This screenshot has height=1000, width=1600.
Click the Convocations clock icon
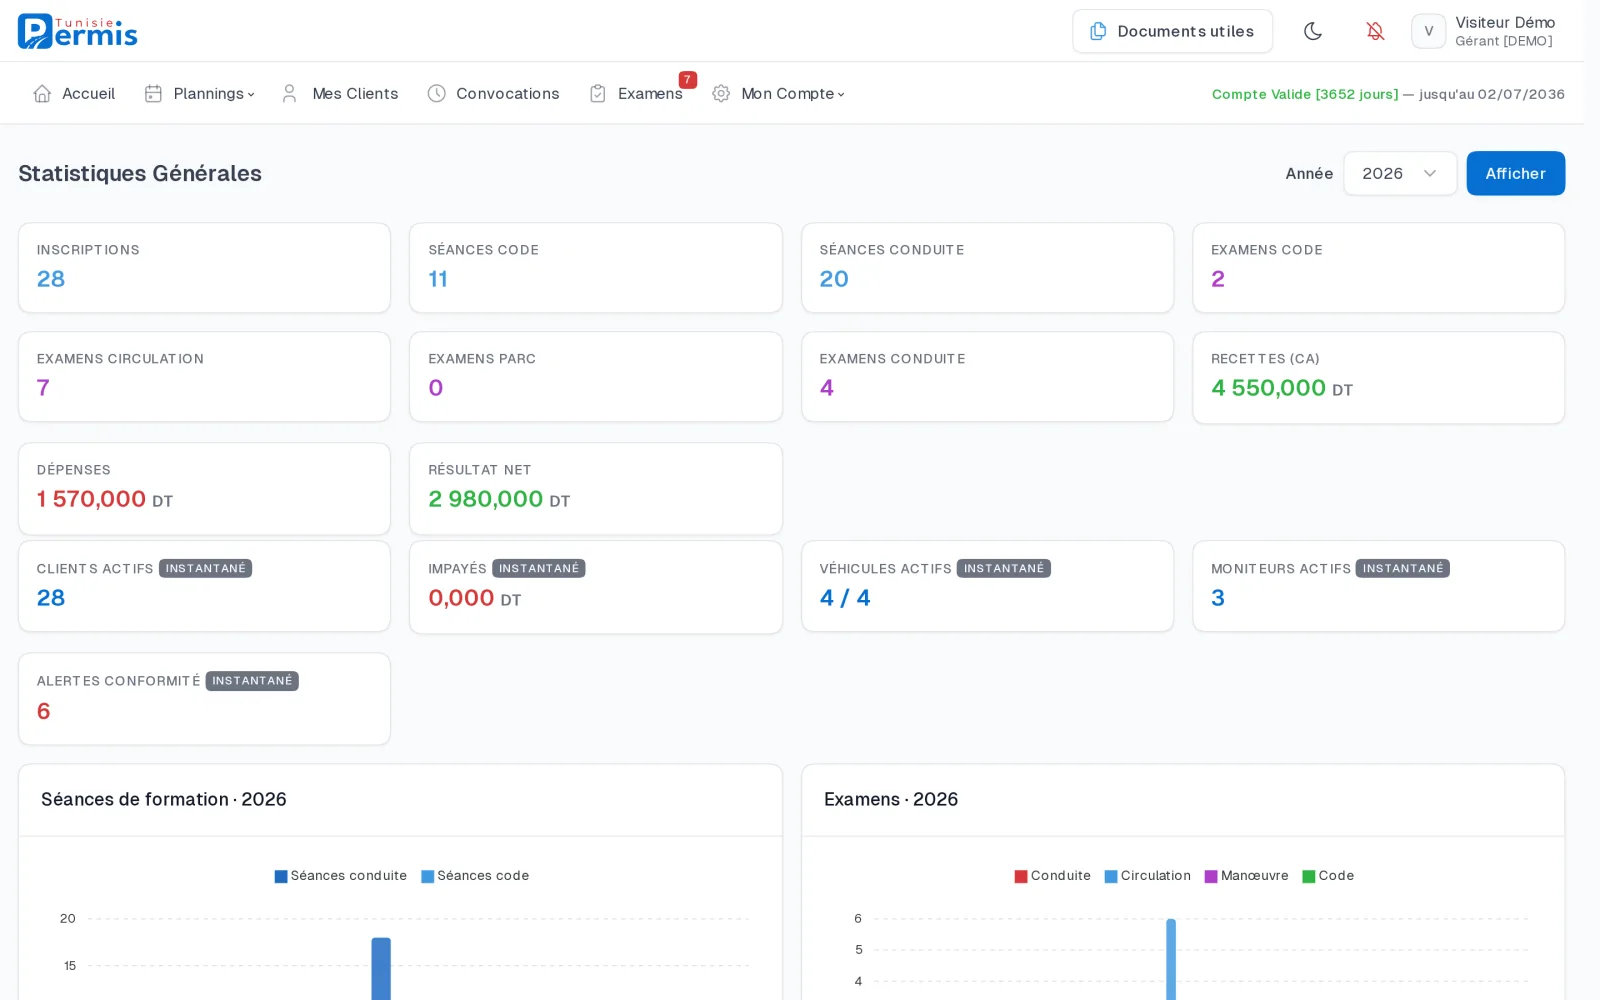click(436, 93)
